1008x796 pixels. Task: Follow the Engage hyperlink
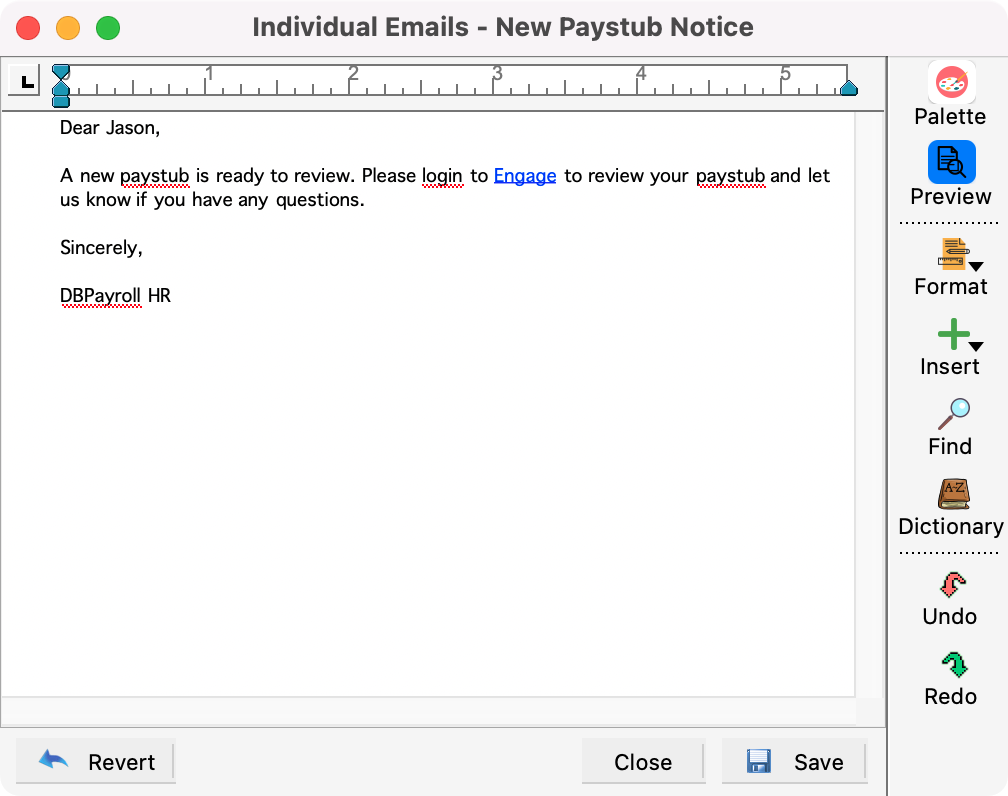click(x=525, y=176)
